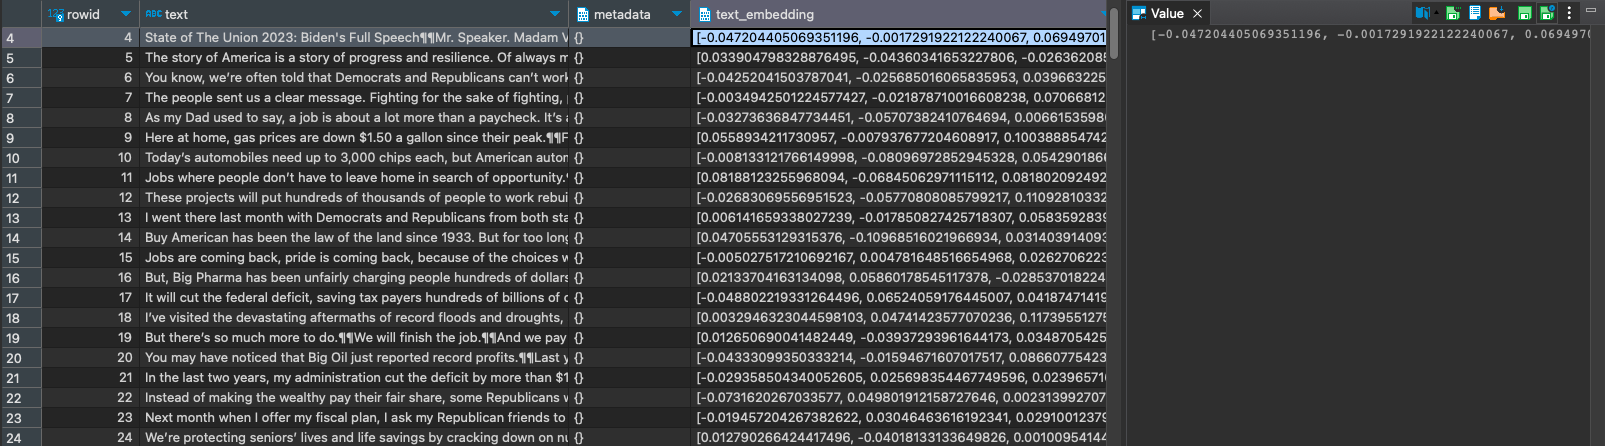Viewport: 1605px width, 446px height.
Task: Open the metadata column filter dropdown arrow
Action: point(677,14)
